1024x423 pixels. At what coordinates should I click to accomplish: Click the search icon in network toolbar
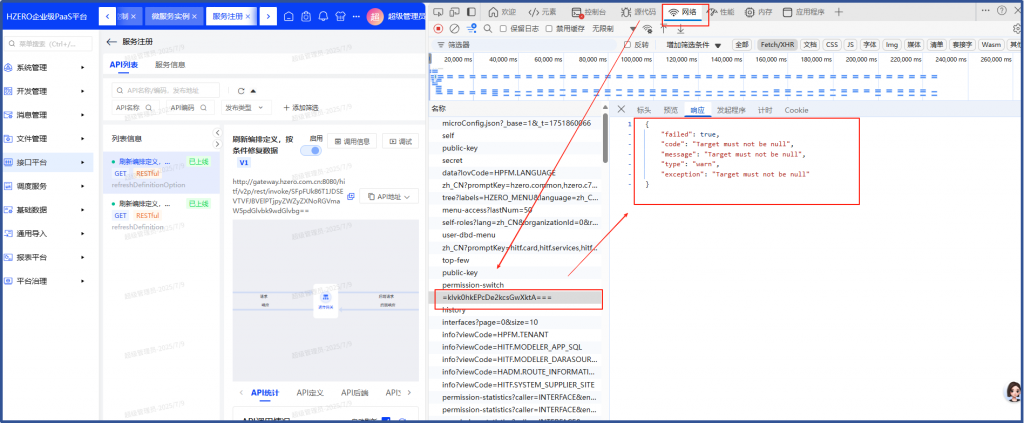tap(486, 28)
